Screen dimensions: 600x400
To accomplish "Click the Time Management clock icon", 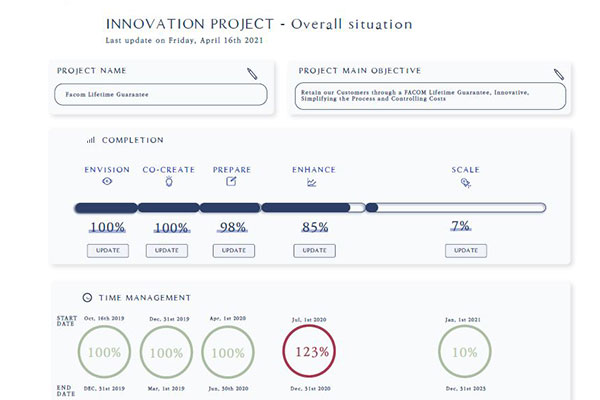I will coord(88,297).
